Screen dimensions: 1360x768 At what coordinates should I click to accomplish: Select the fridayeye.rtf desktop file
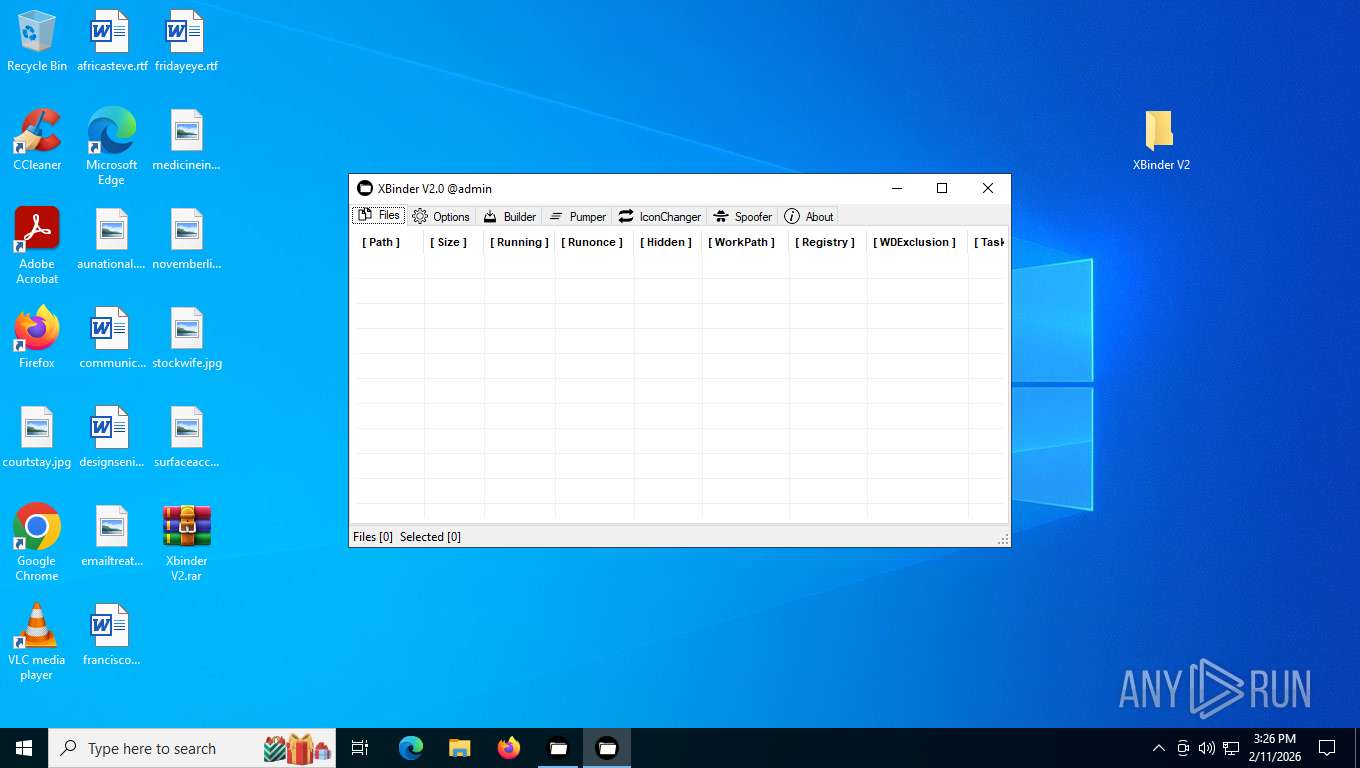187,41
